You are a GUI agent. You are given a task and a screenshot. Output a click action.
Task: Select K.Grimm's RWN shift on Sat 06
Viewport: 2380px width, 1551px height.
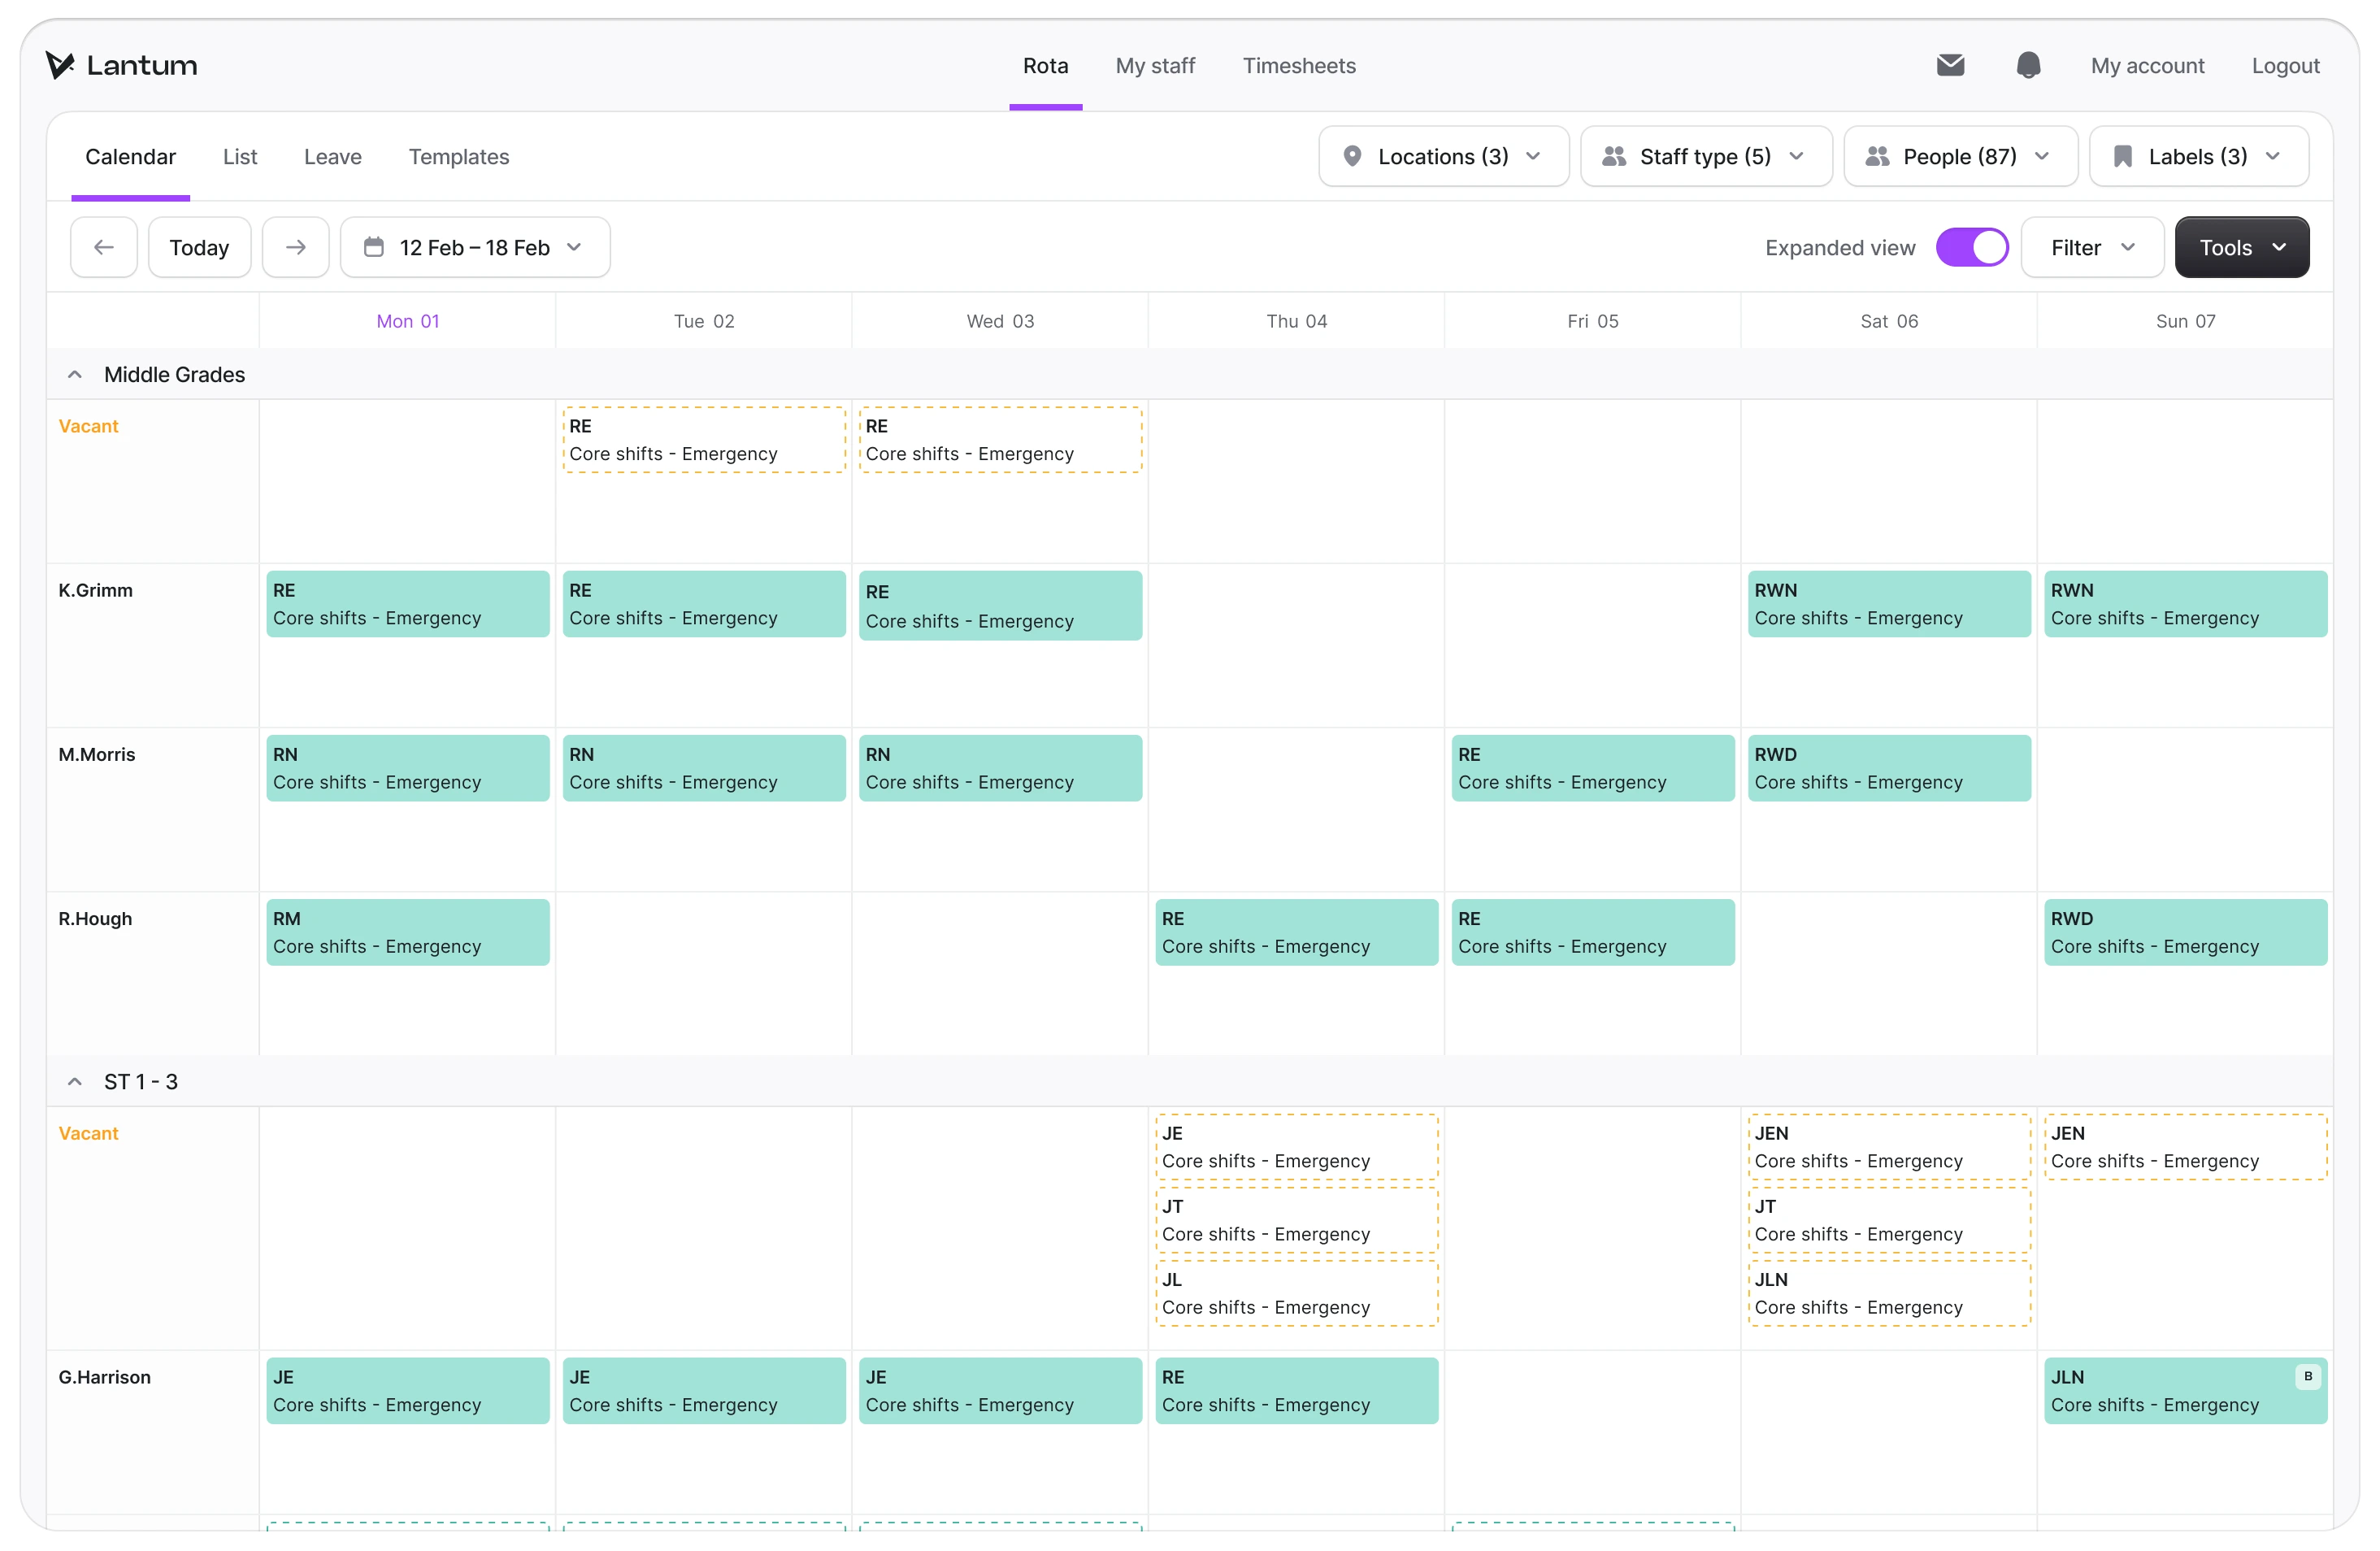pos(1888,604)
